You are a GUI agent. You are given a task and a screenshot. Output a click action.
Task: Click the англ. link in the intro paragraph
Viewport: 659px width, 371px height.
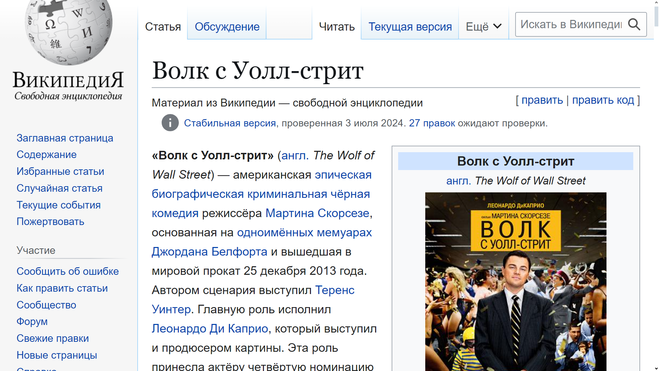pyautogui.click(x=295, y=155)
